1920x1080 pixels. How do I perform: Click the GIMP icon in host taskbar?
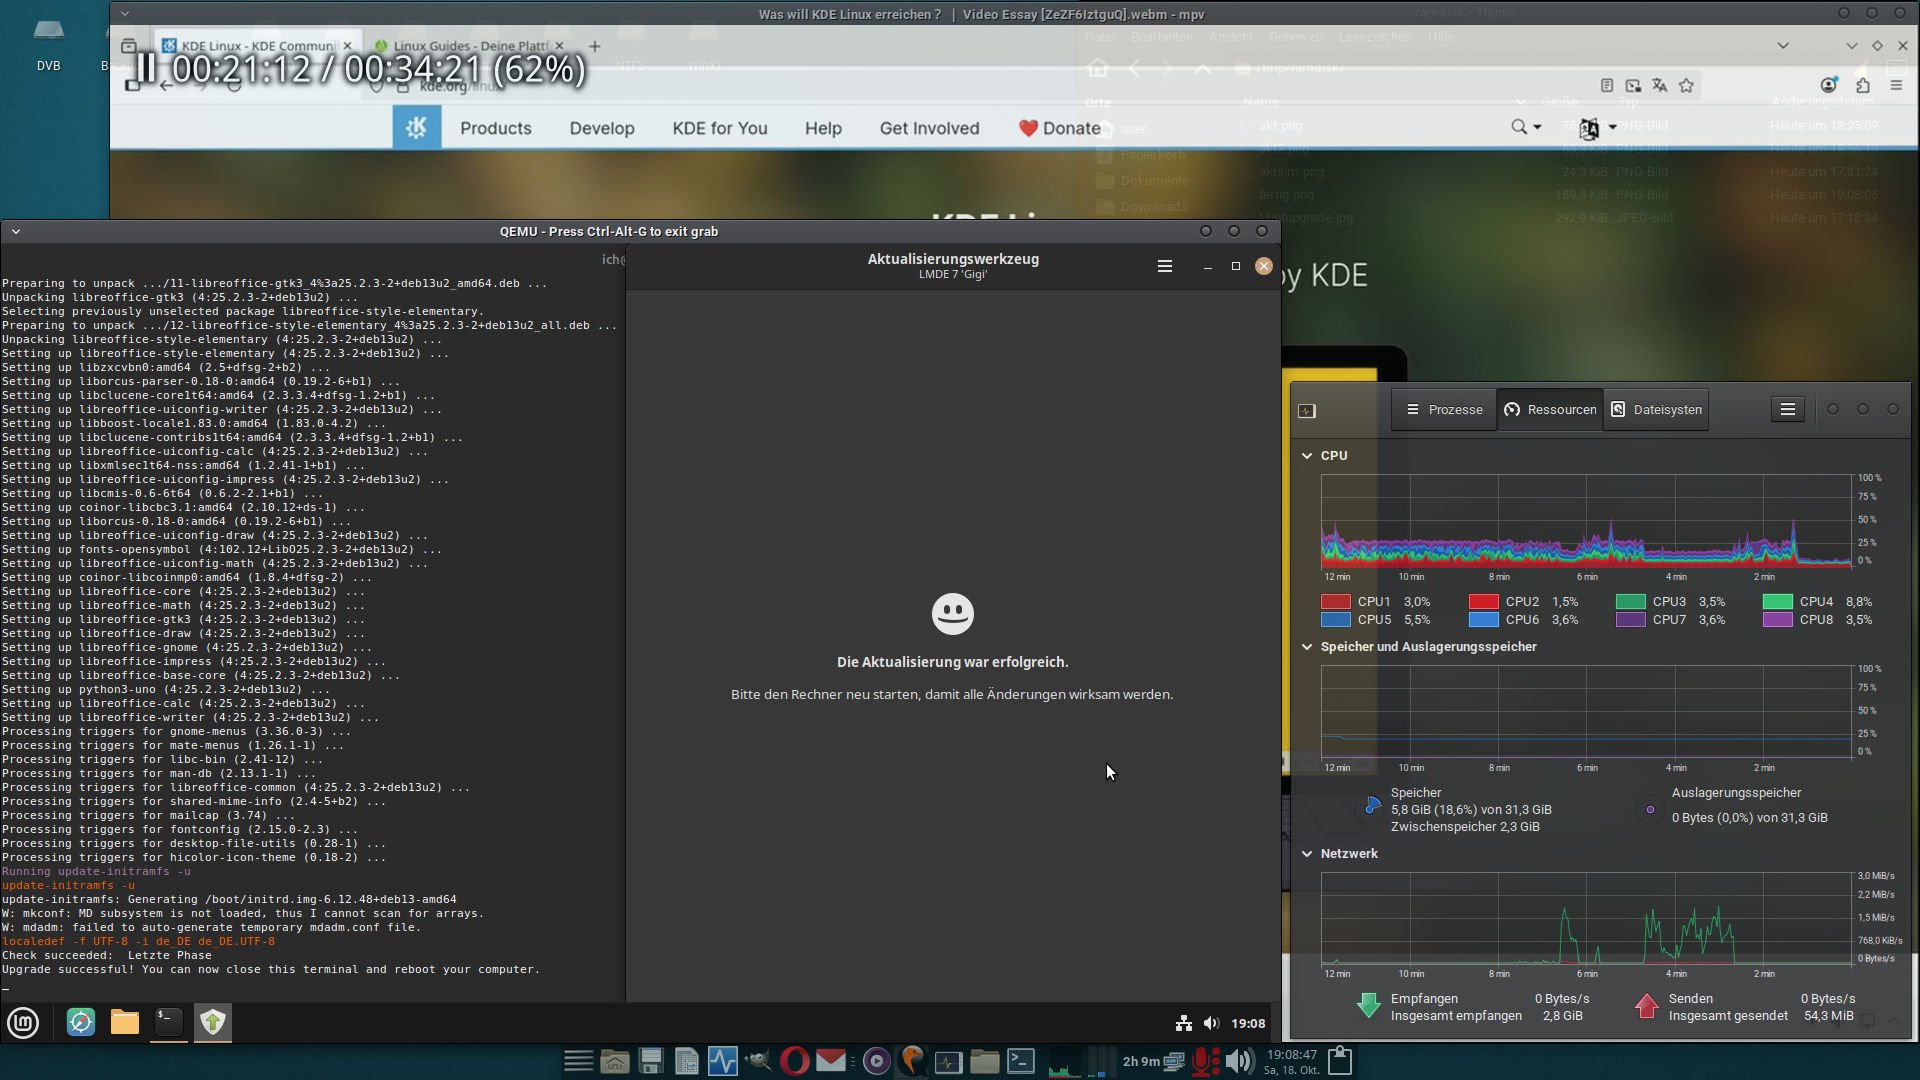758,1061
